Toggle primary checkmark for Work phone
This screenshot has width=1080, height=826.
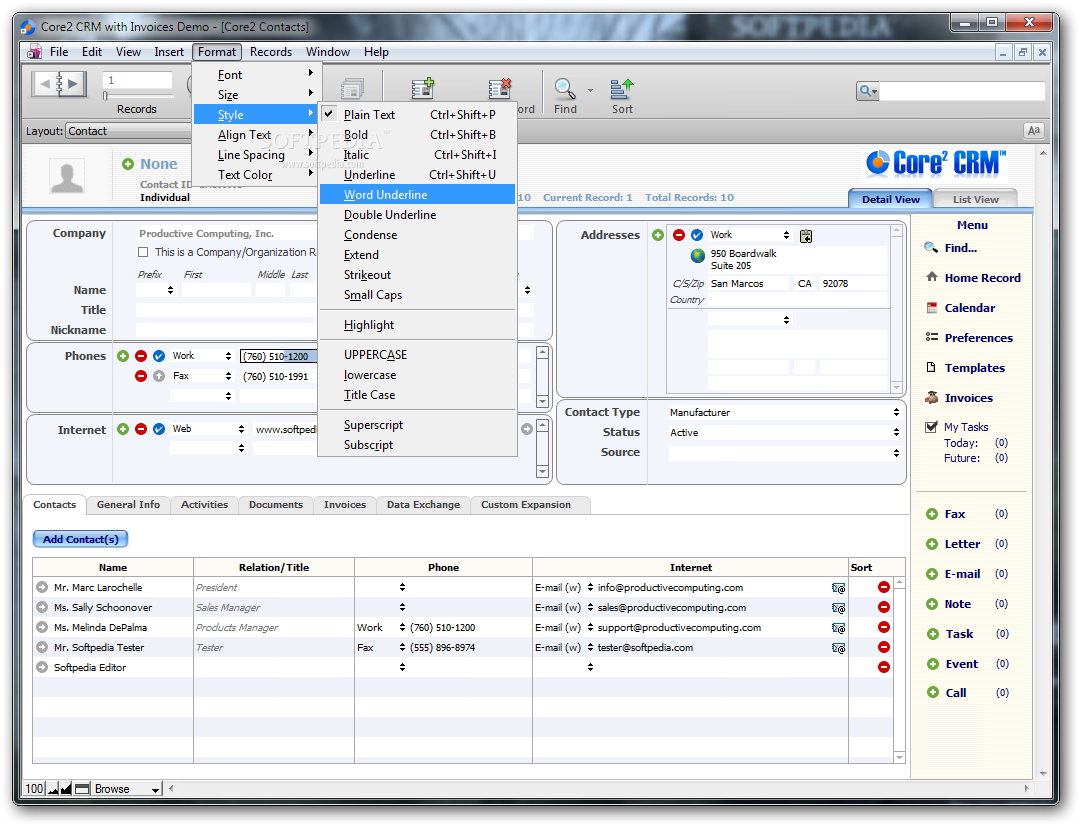click(x=159, y=356)
